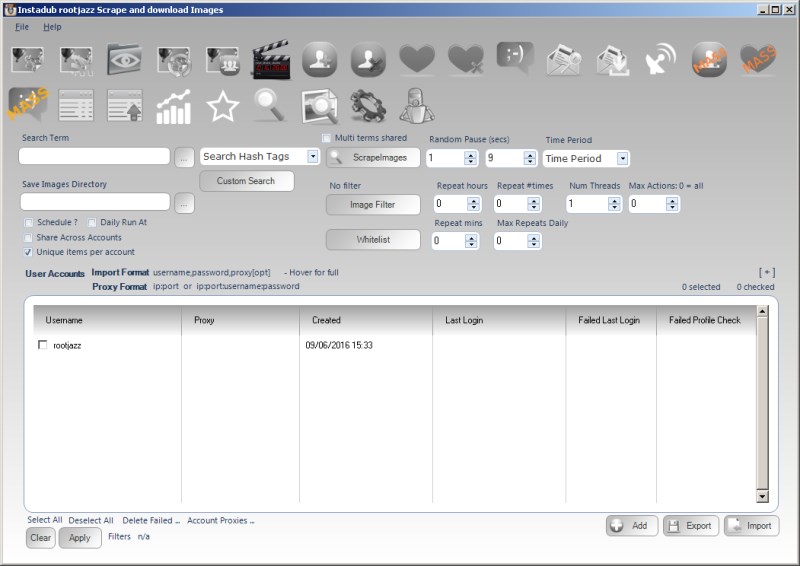Click into the Search Term input field
The width and height of the screenshot is (800, 566).
pos(94,156)
